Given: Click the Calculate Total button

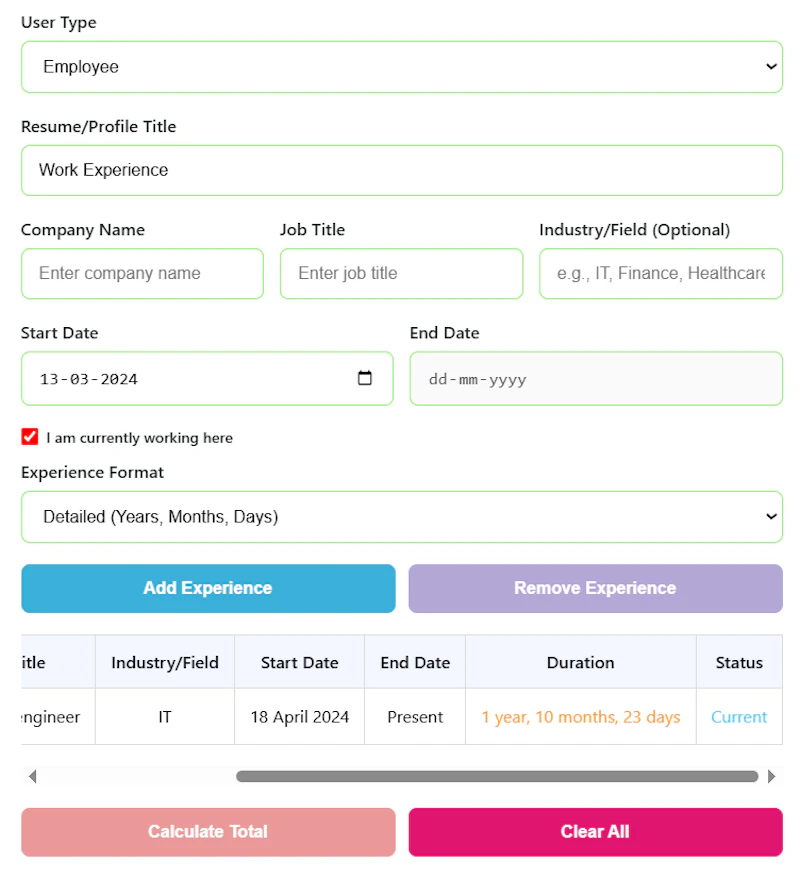Looking at the screenshot, I should pyautogui.click(x=208, y=832).
